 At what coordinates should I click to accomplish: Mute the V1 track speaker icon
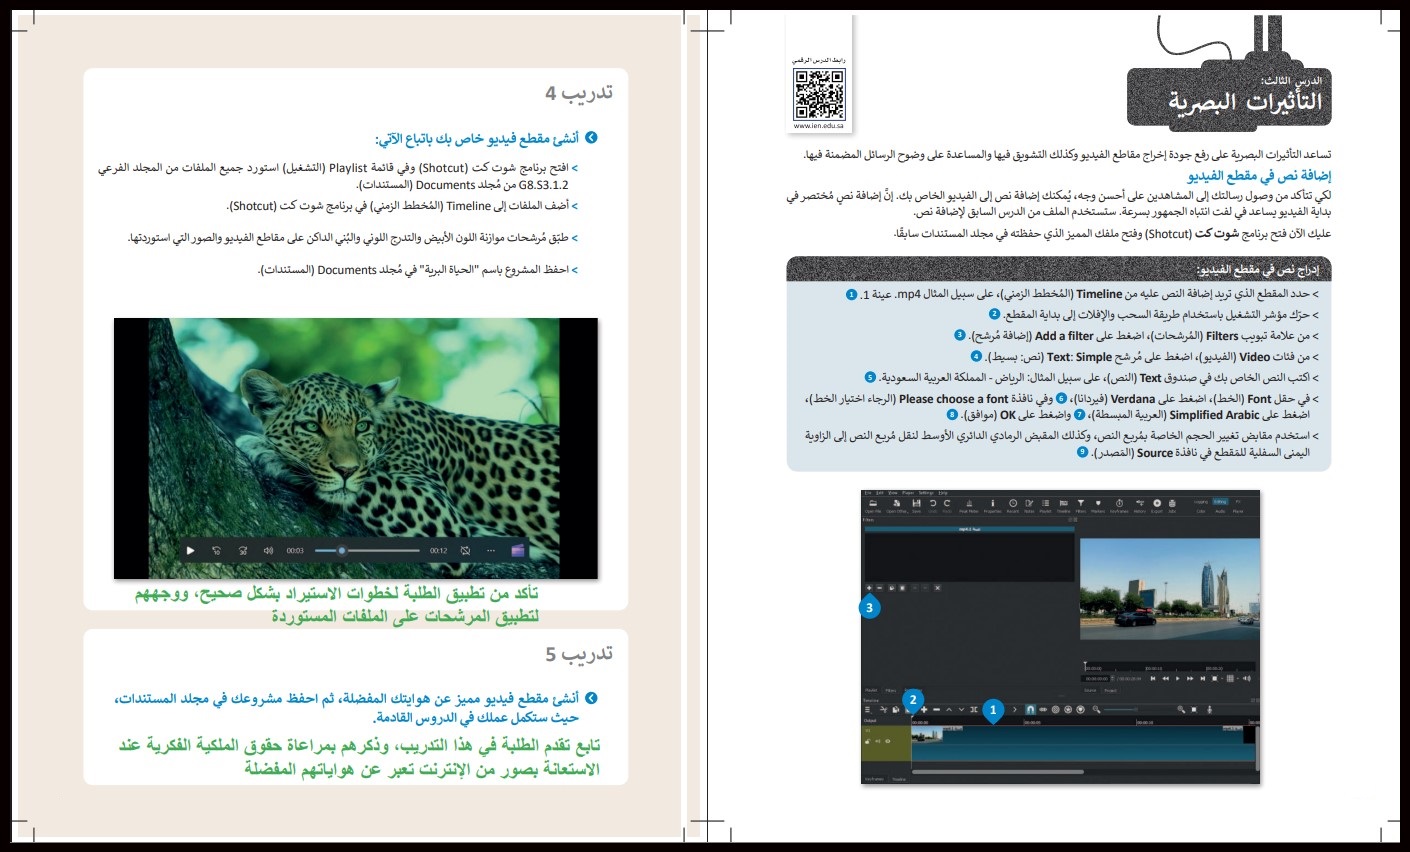click(878, 742)
